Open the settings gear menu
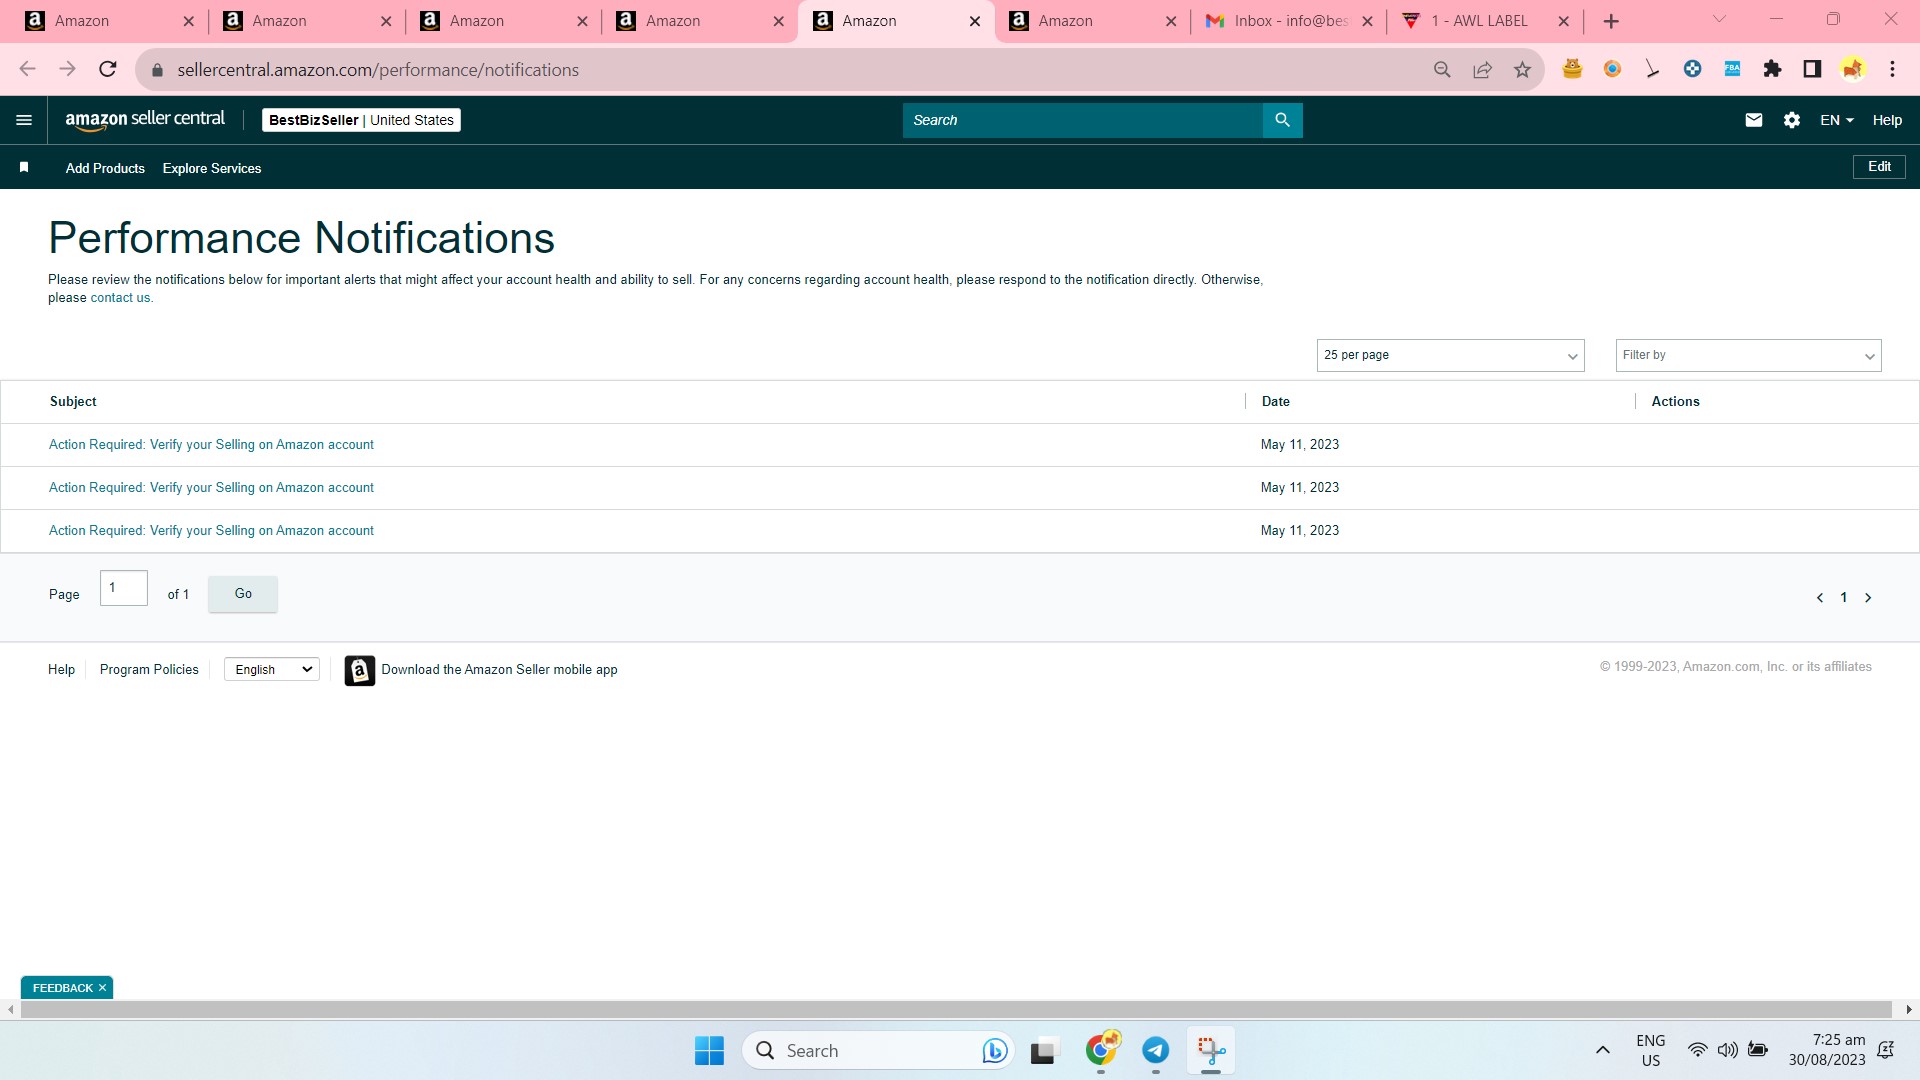Image resolution: width=1920 pixels, height=1080 pixels. click(x=1791, y=120)
